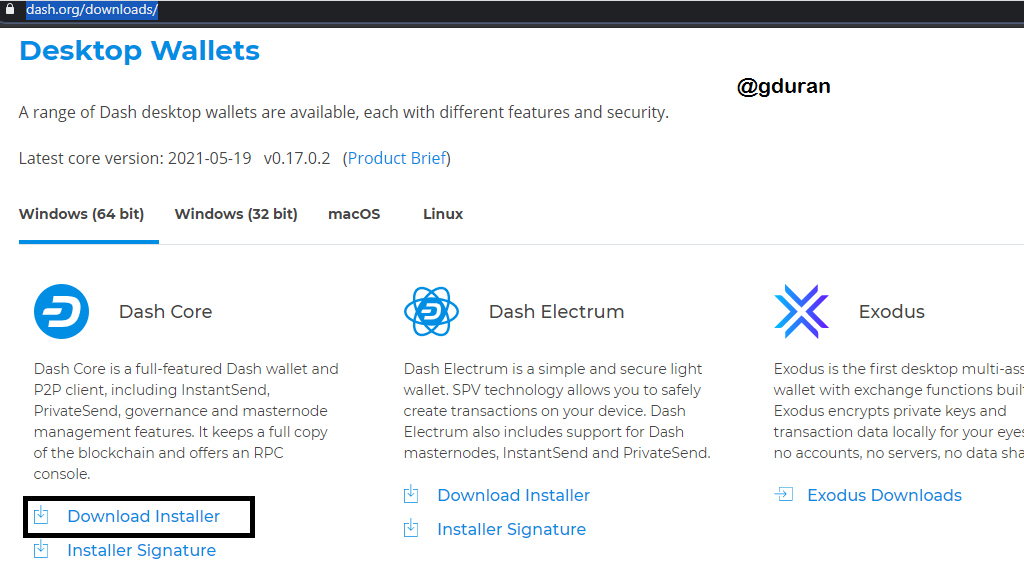The height and width of the screenshot is (561, 1024).
Task: Select the Windows (64 bit) tab
Action: 82,214
